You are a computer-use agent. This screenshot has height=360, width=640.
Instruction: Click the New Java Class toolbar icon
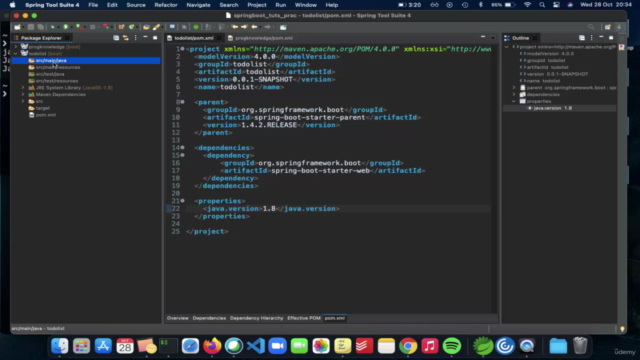click(x=131, y=27)
